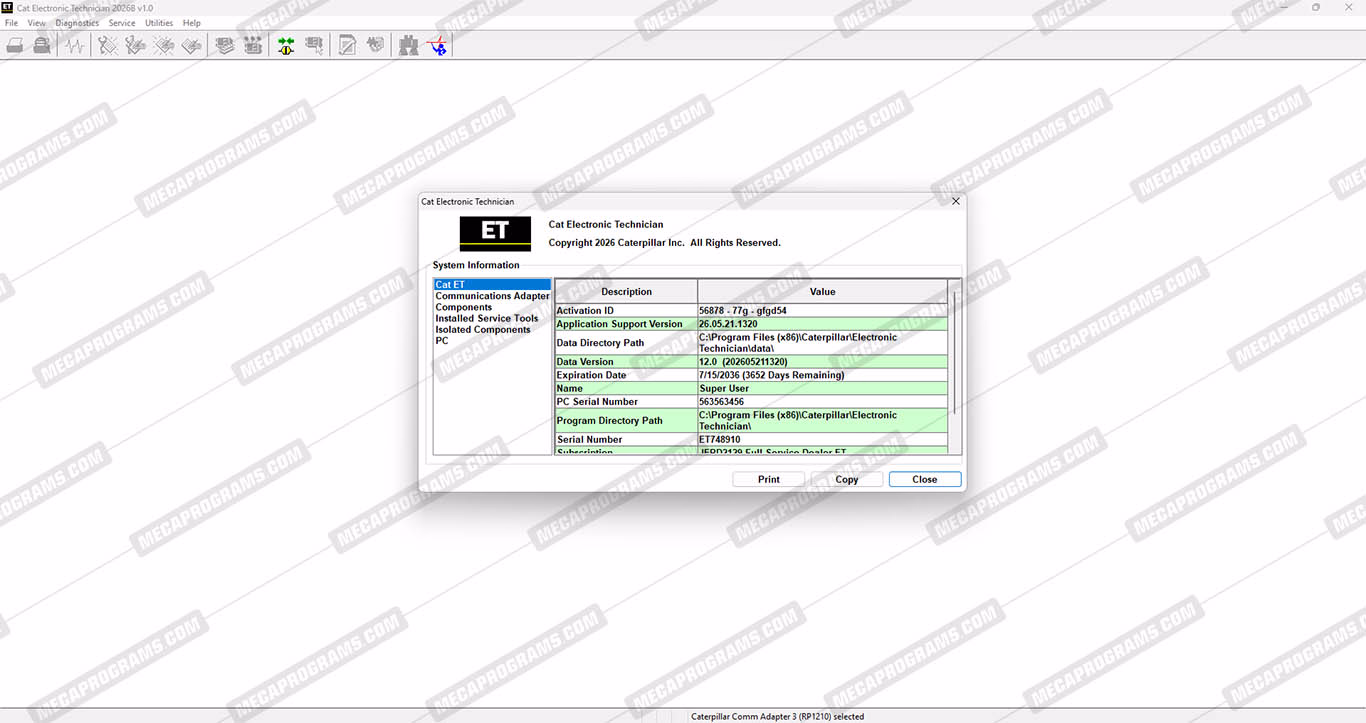Screen dimensions: 1366x723
Task: Click the binoculars toolbar icon
Action: click(408, 45)
